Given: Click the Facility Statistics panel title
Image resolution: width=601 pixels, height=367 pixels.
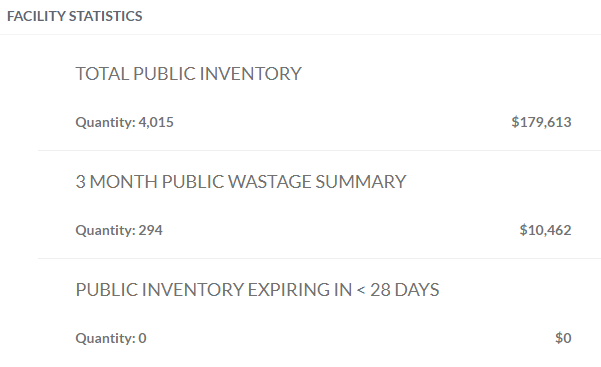Looking at the screenshot, I should coord(74,16).
